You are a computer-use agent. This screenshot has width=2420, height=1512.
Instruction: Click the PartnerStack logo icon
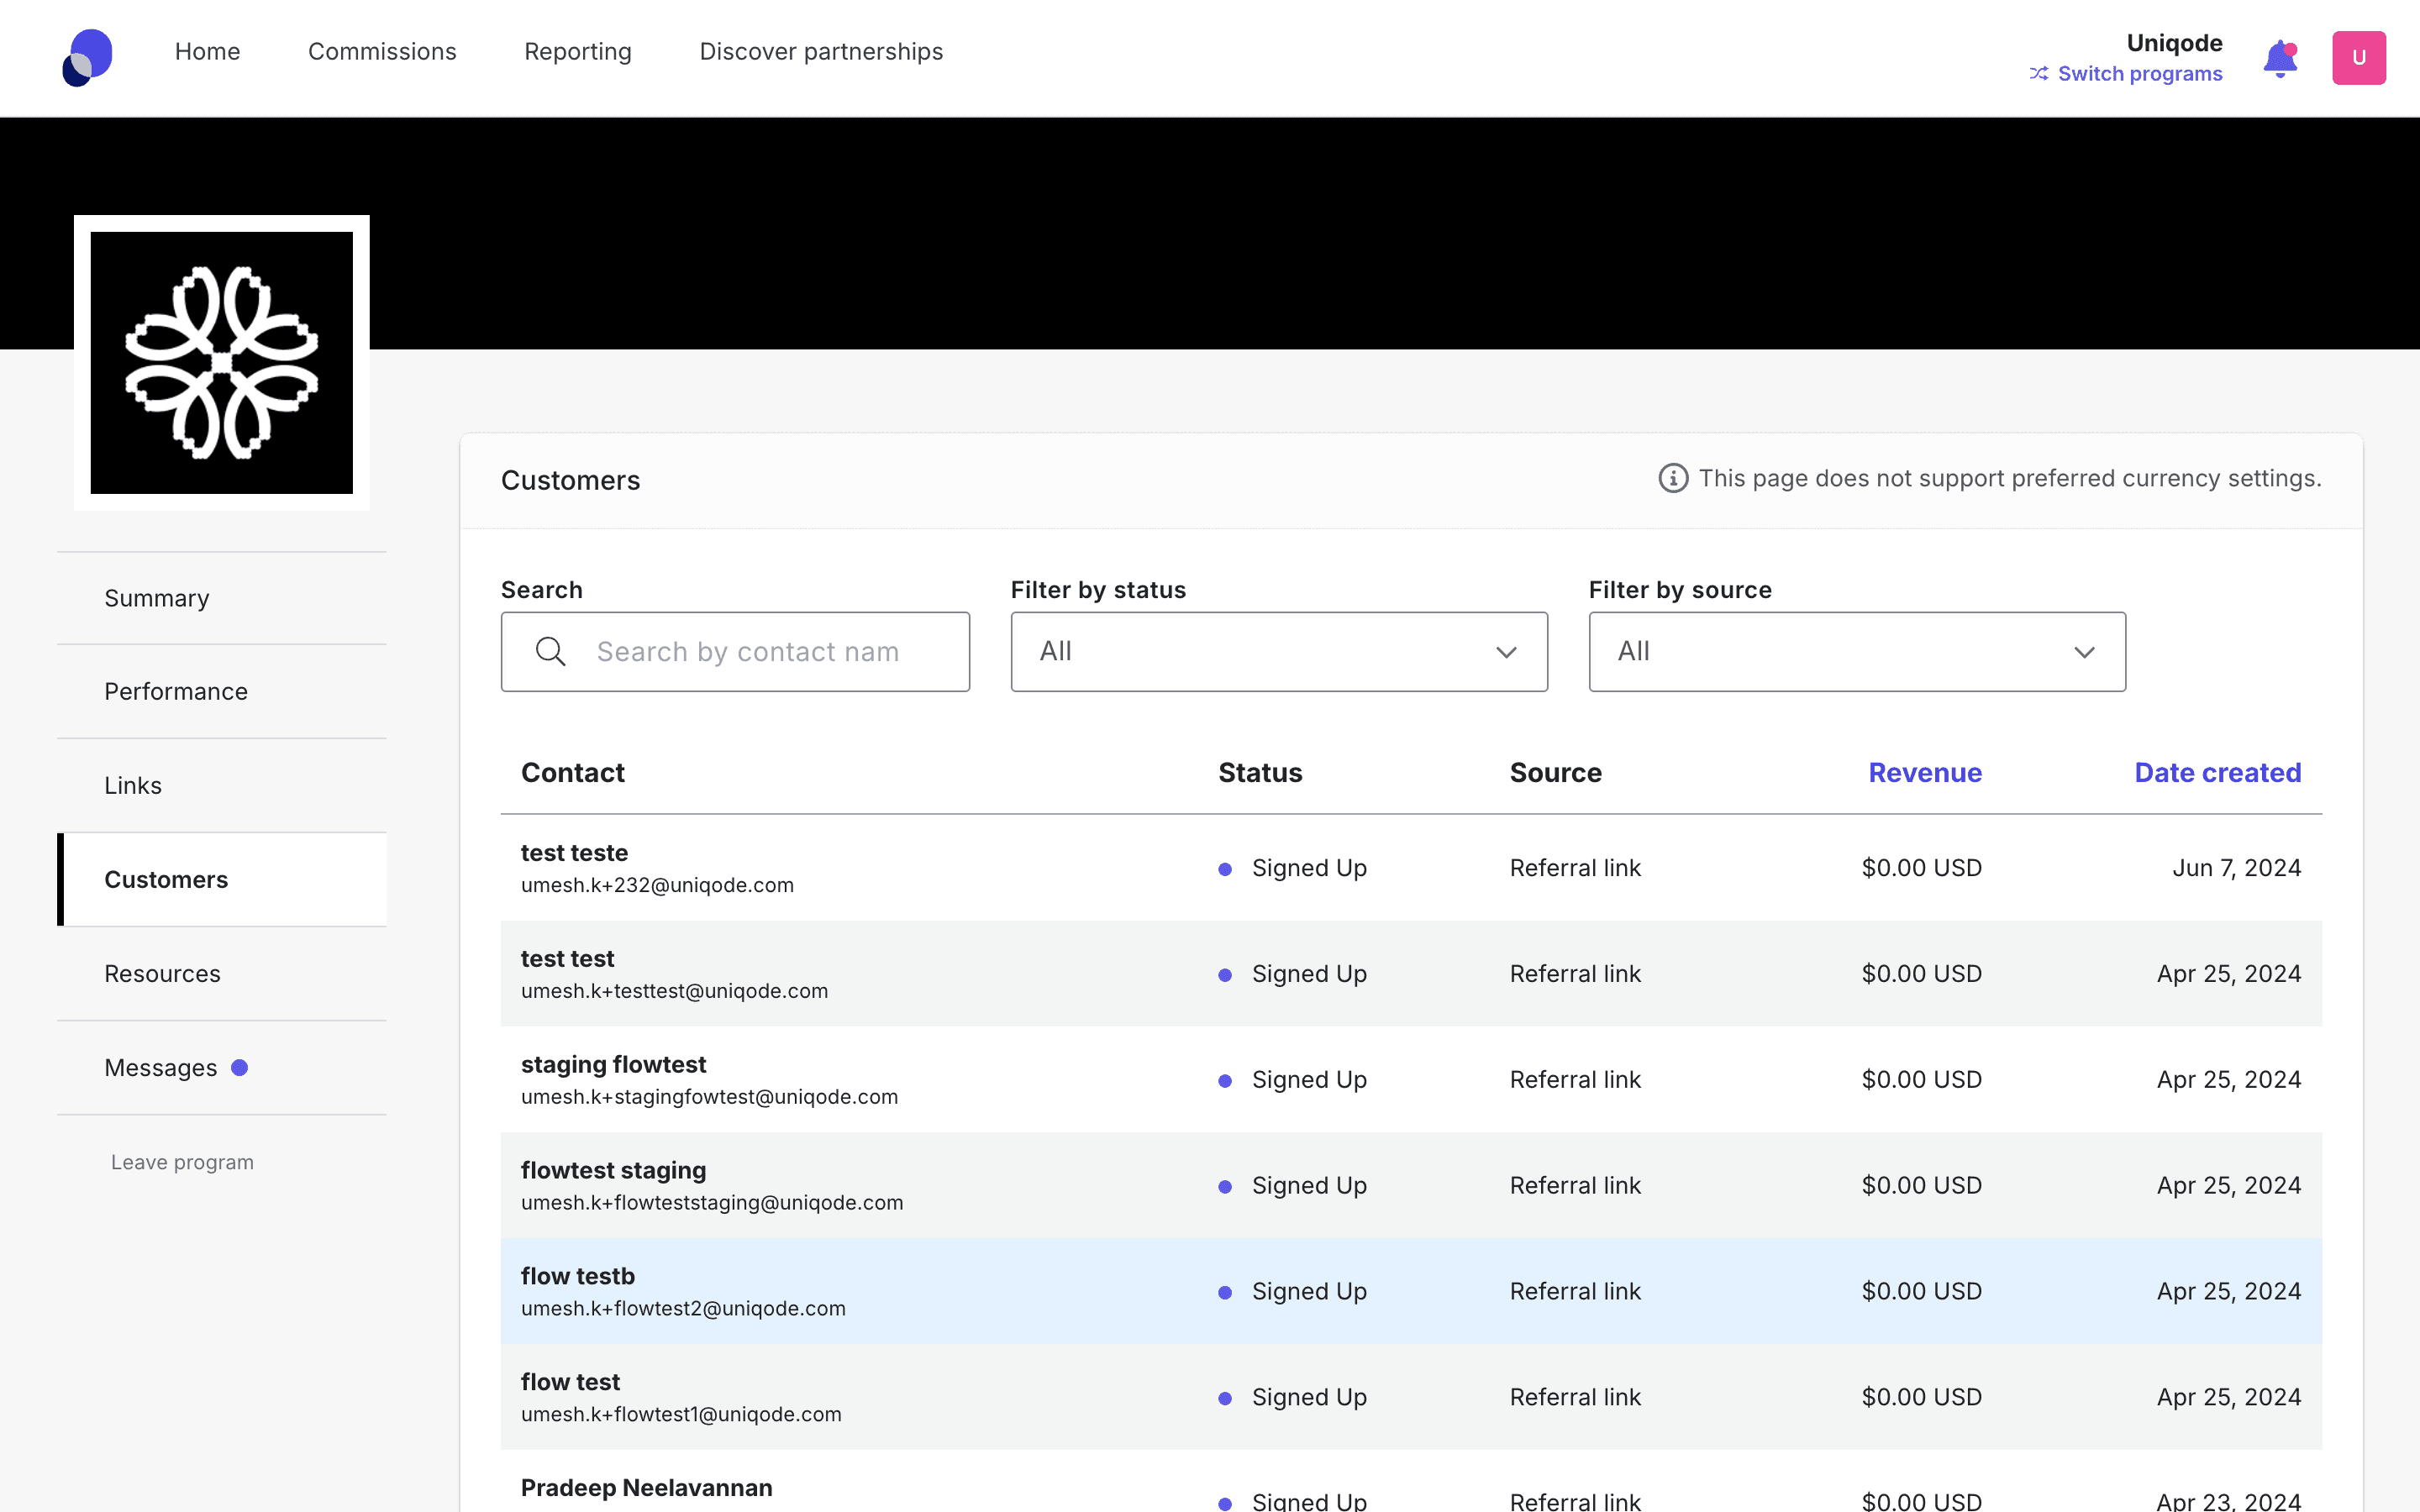[88, 57]
